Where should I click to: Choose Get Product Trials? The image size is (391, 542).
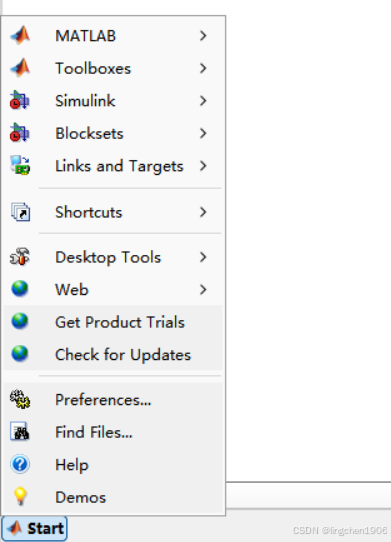(x=113, y=322)
